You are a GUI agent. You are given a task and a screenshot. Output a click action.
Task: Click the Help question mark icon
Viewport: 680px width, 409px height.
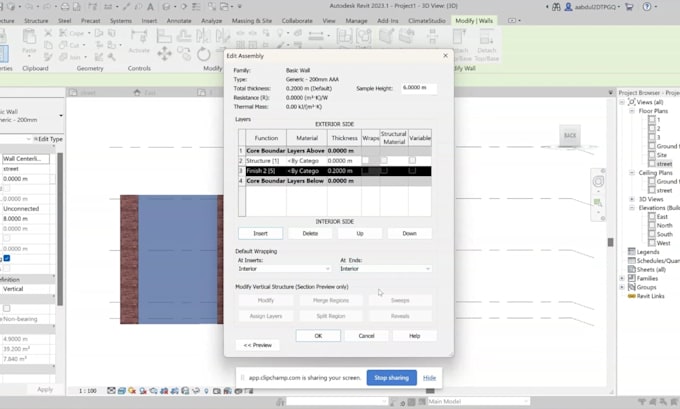click(x=647, y=7)
